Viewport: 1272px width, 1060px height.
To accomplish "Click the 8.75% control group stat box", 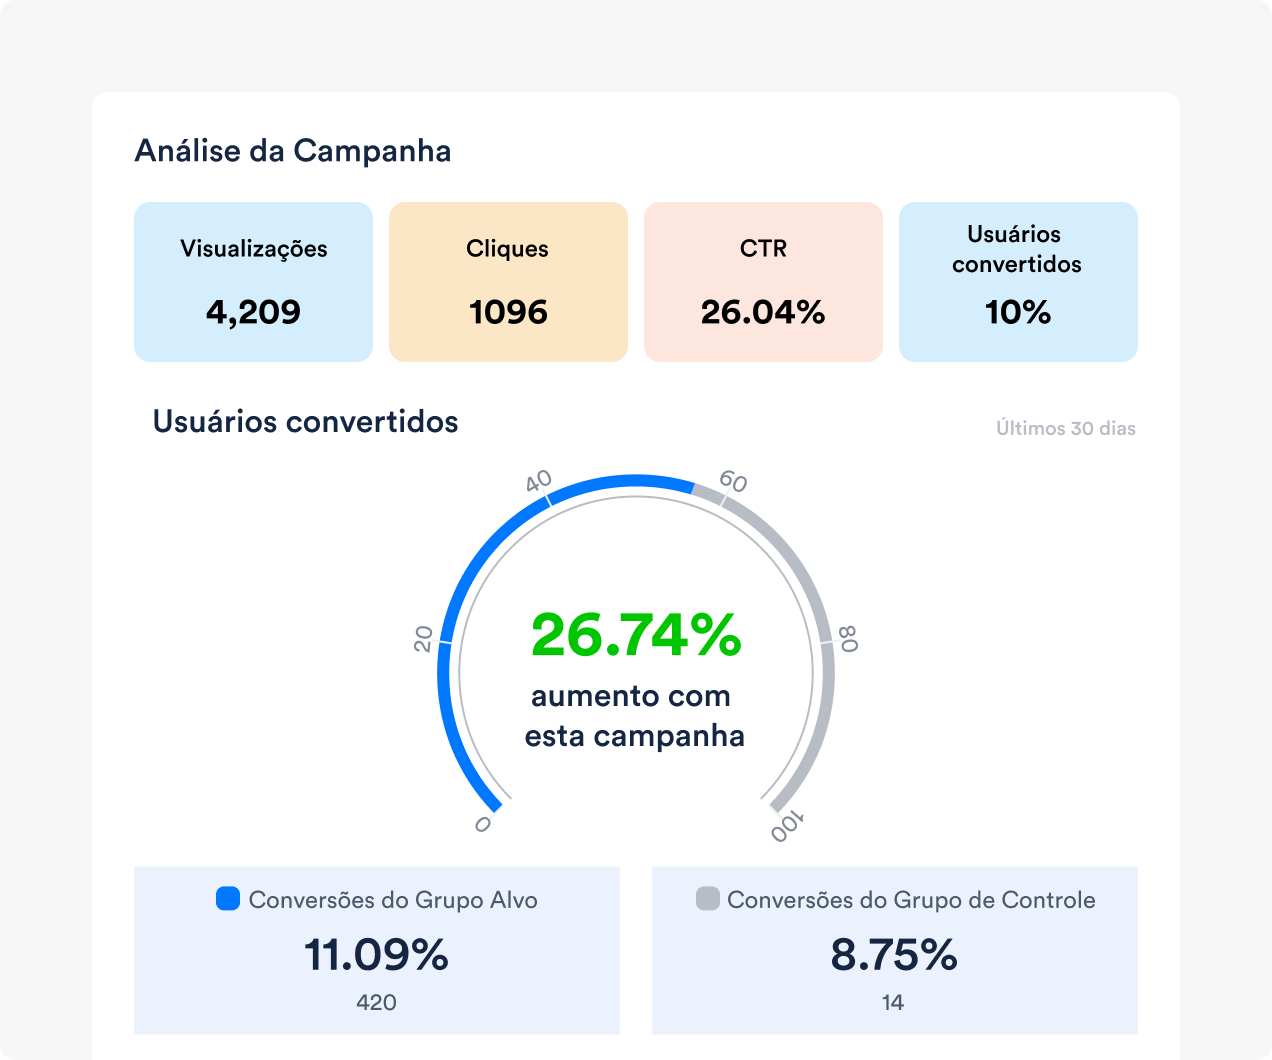I will [x=895, y=950].
